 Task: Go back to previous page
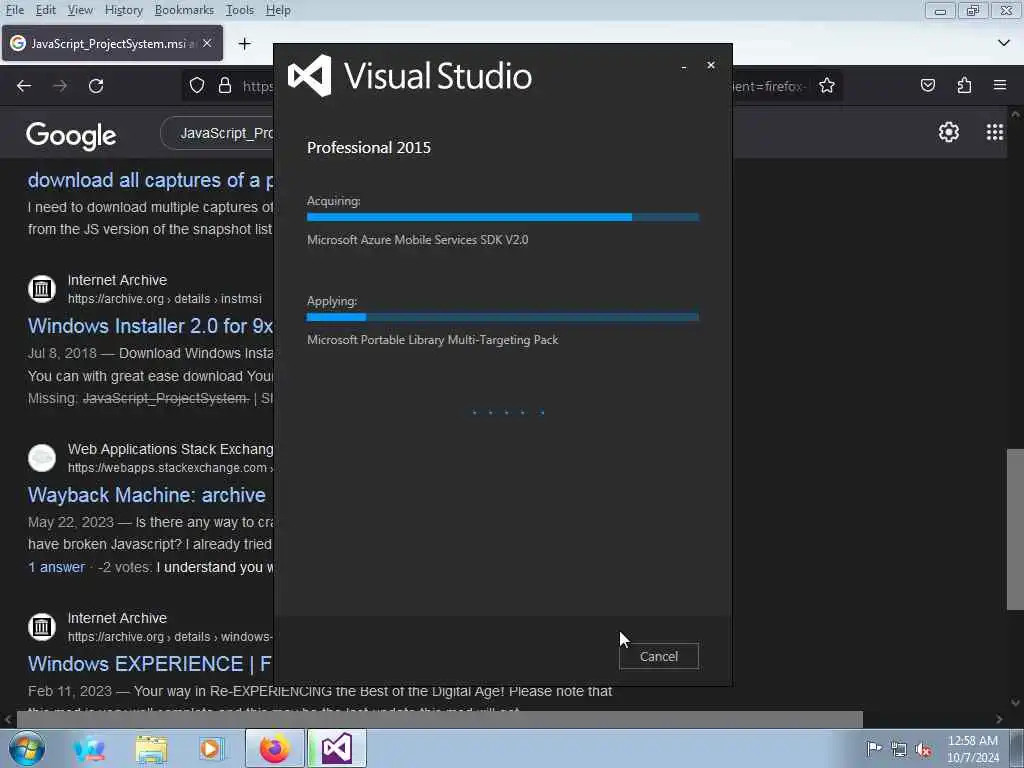click(x=24, y=86)
